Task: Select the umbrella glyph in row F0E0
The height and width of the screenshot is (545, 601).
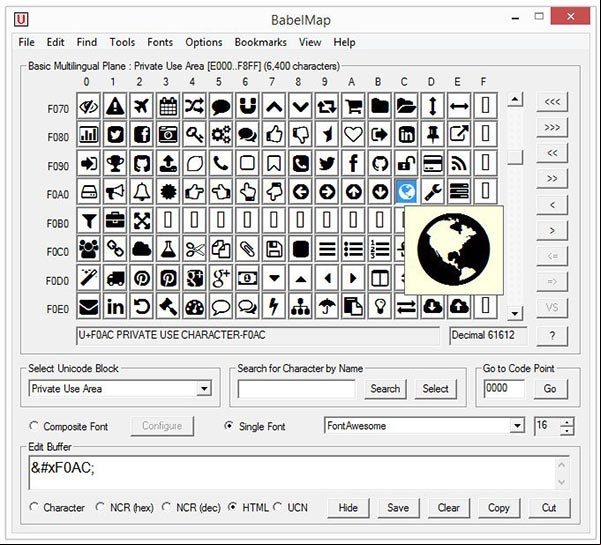Action: [x=327, y=307]
